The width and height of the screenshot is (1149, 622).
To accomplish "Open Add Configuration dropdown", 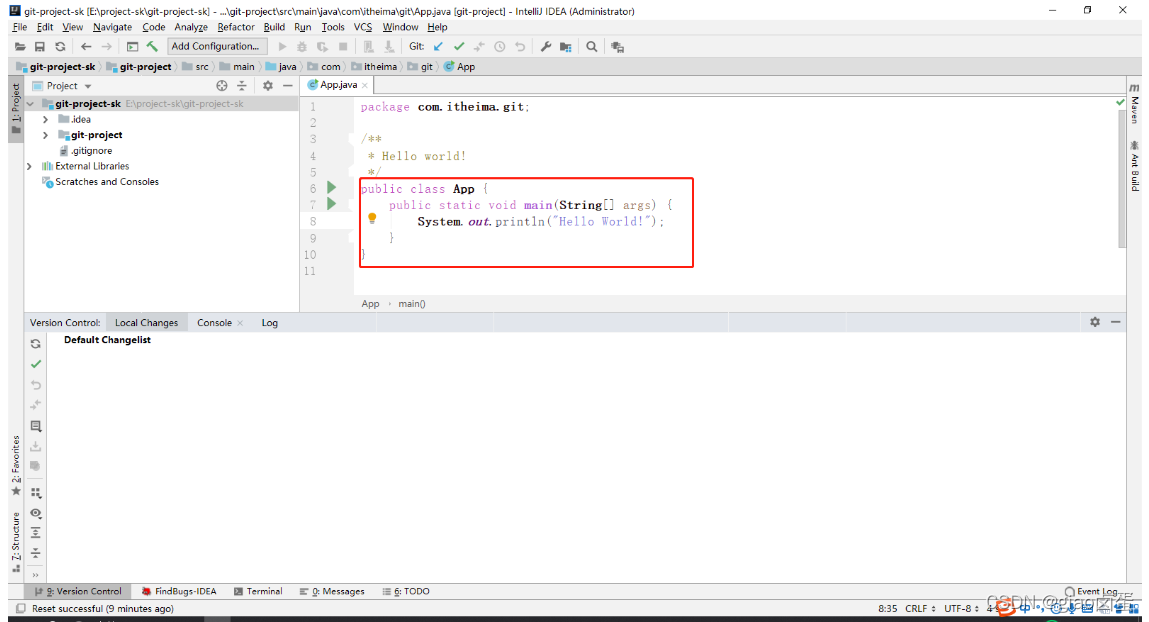I will tap(217, 46).
